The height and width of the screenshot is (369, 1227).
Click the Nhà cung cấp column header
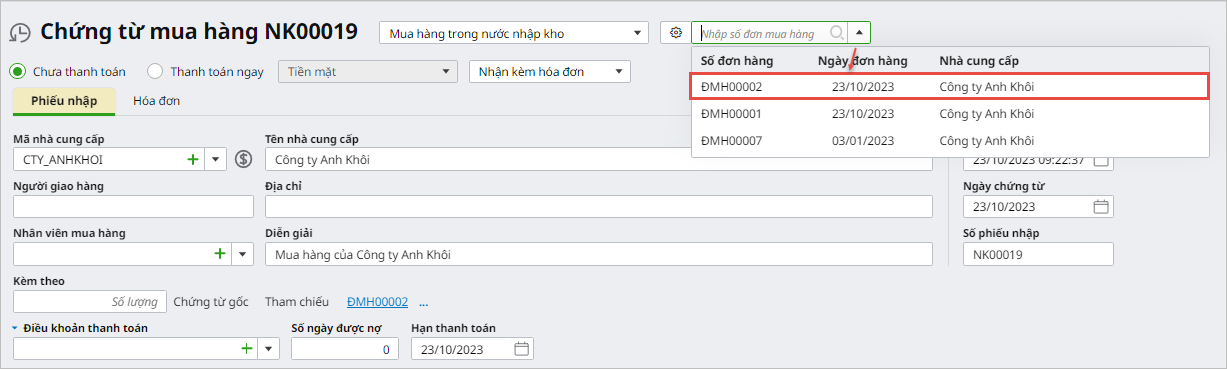click(x=979, y=61)
